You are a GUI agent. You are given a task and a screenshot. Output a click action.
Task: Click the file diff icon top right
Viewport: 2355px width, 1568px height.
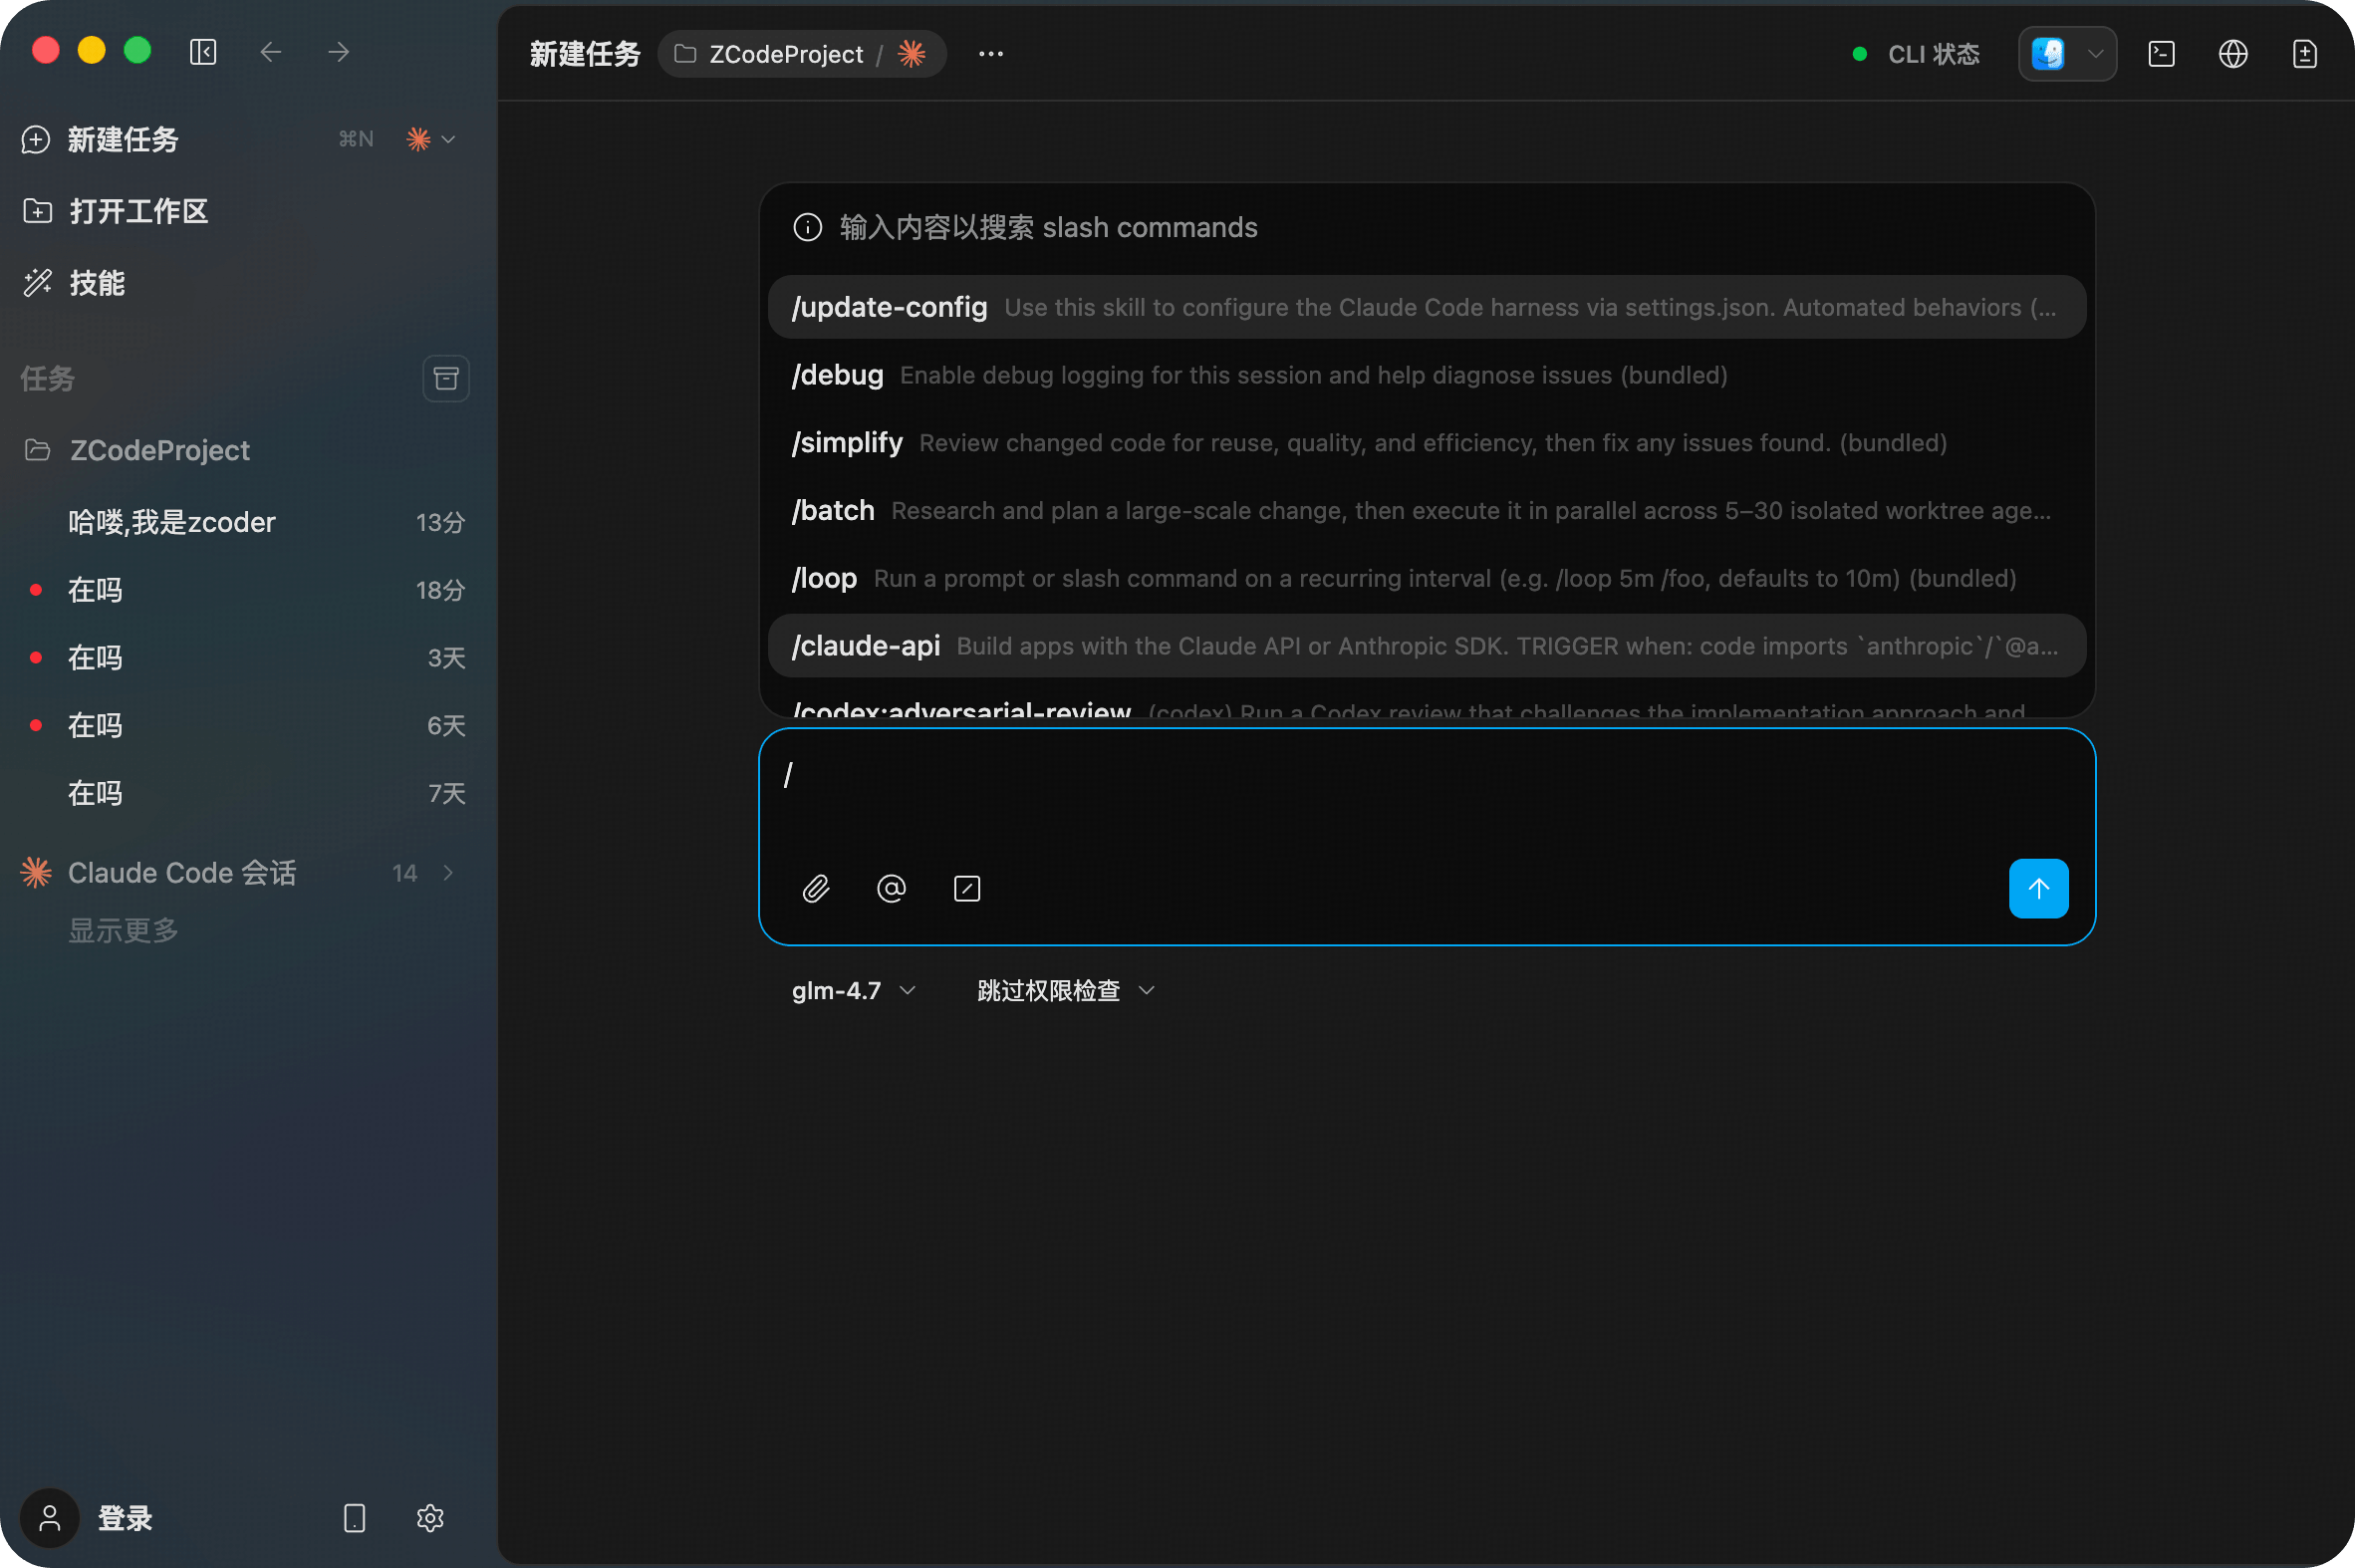coord(2304,54)
